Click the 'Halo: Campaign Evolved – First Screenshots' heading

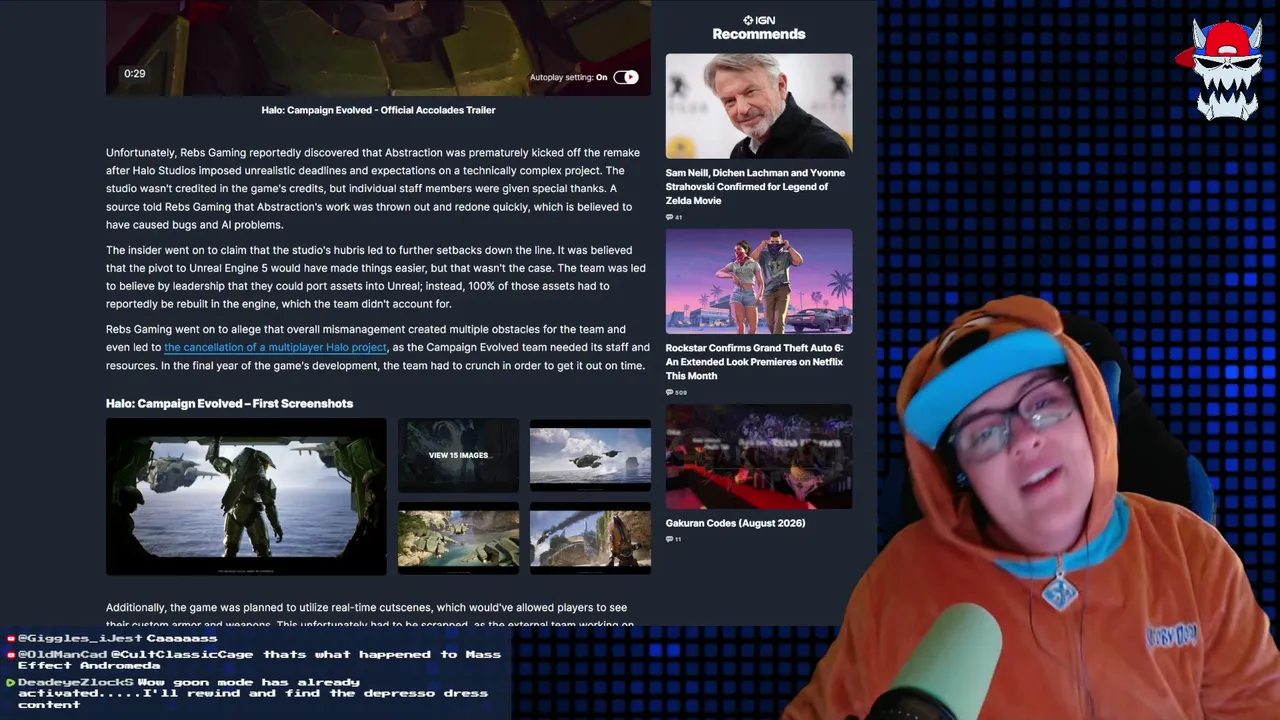pyautogui.click(x=229, y=404)
